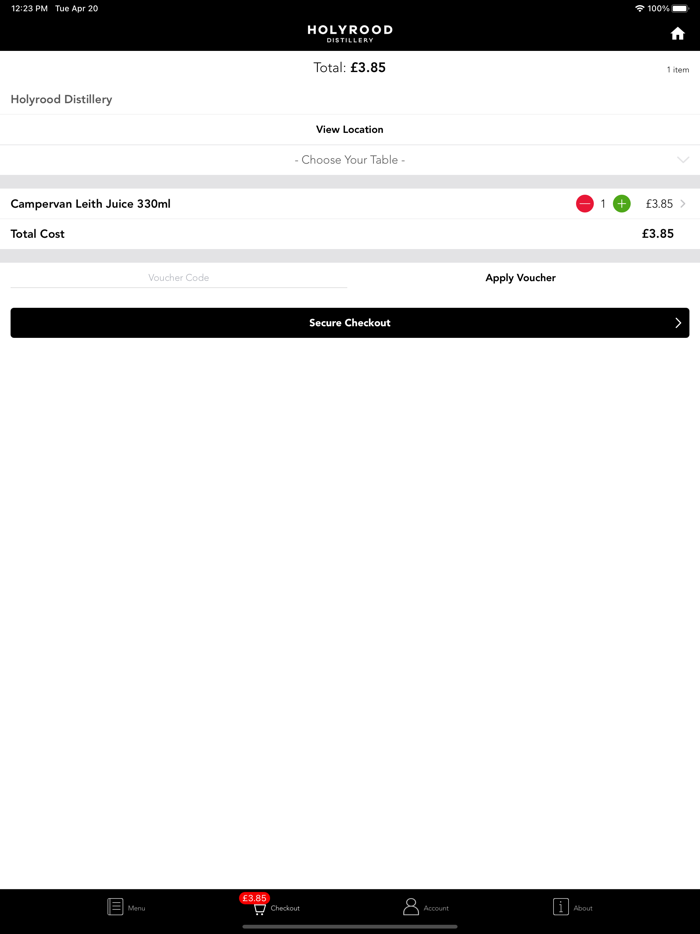Decrease quantity with red minus button
Screen dimensions: 700x934
[585, 204]
